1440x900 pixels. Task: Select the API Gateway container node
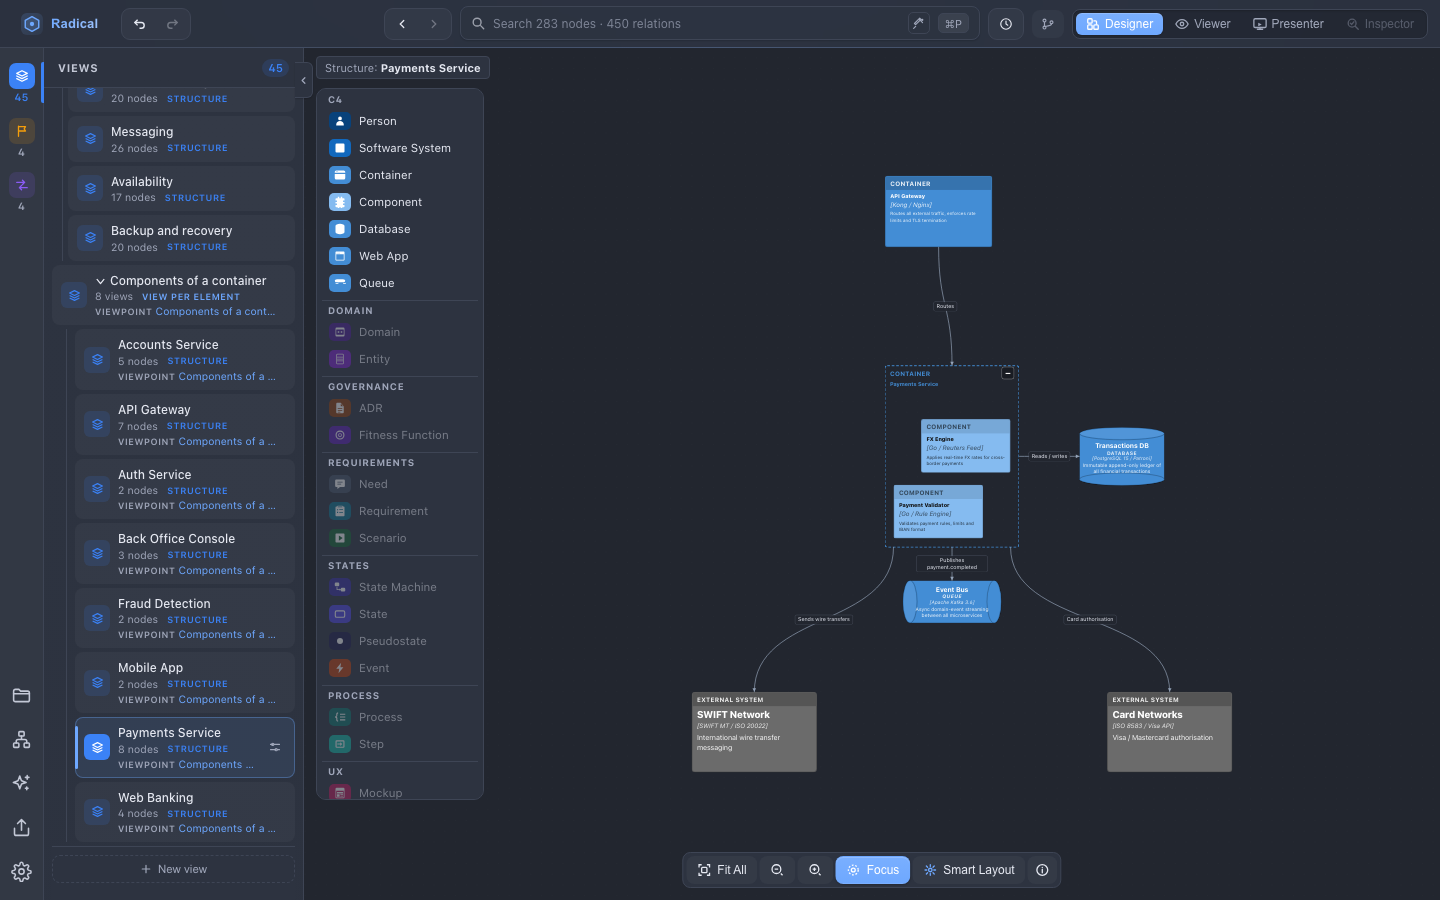[x=938, y=212]
